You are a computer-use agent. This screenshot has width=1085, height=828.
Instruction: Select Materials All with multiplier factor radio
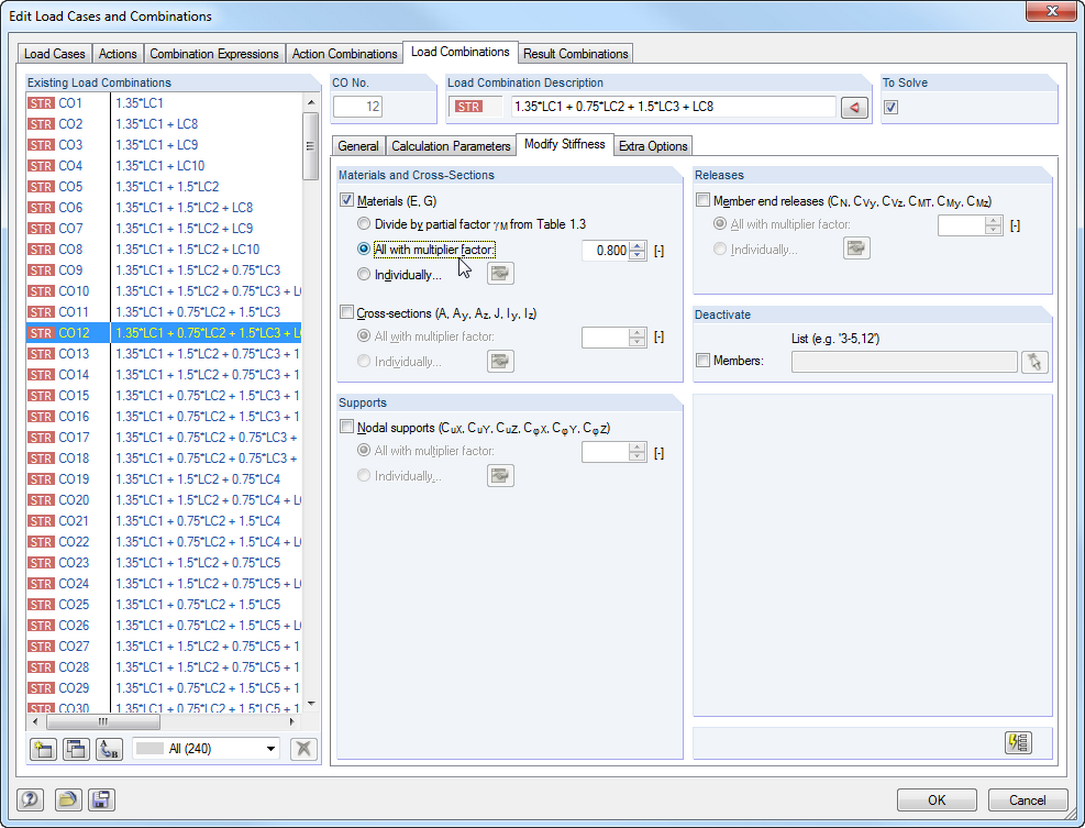363,249
